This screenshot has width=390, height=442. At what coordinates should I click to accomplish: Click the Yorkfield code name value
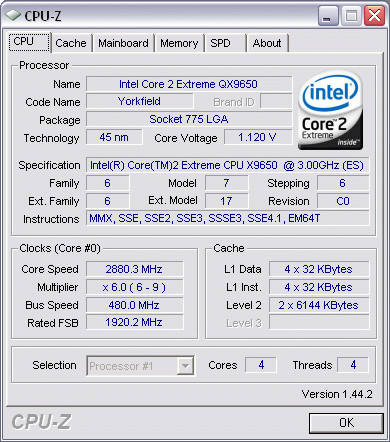click(140, 101)
